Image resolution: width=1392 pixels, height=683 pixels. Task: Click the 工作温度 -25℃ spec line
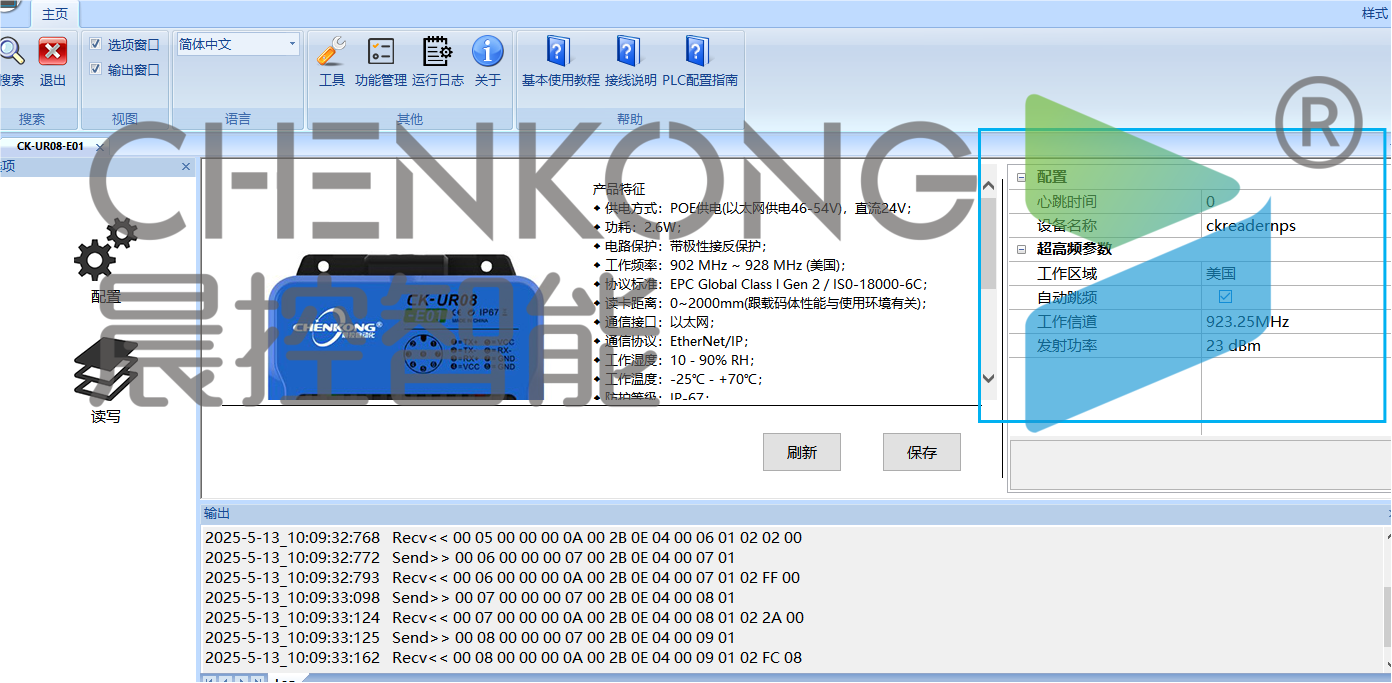678,378
